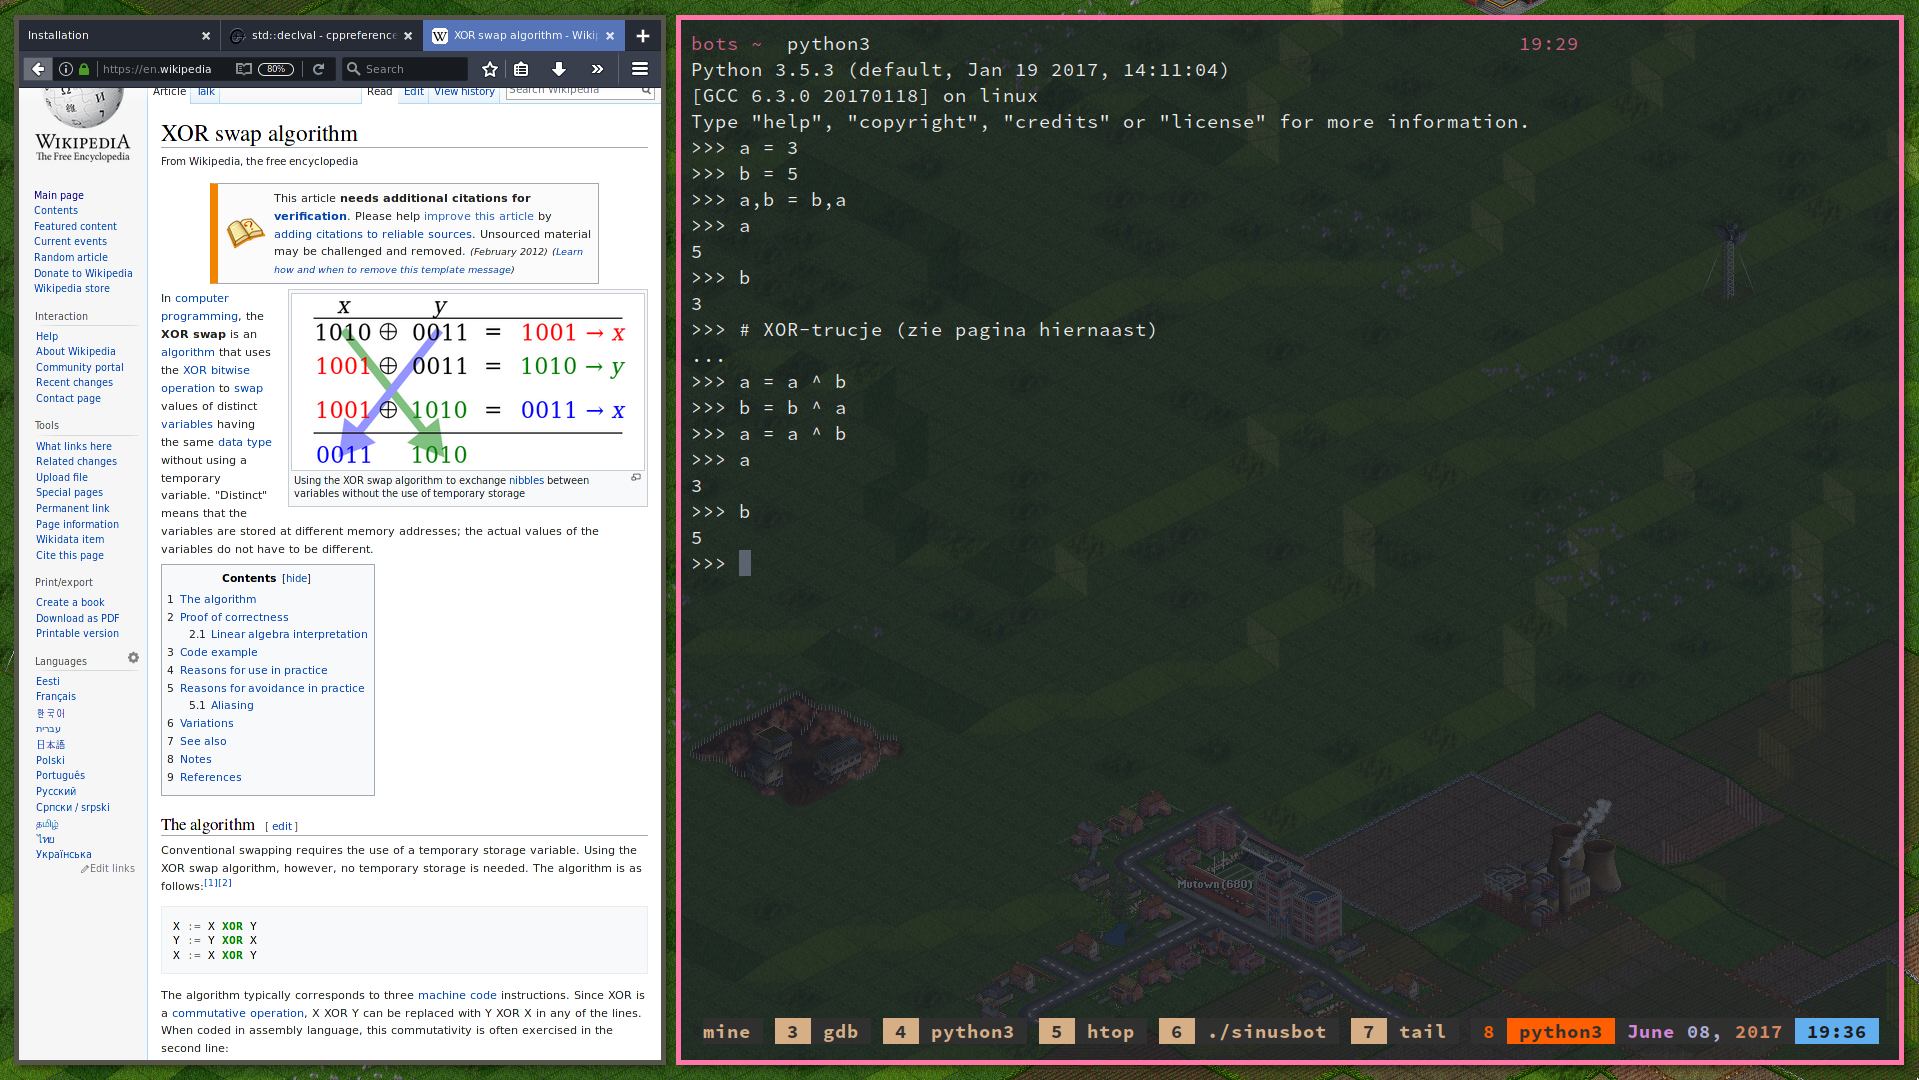Open a new tab with plus button
Viewport: 1919px width, 1080px height.
coord(643,36)
